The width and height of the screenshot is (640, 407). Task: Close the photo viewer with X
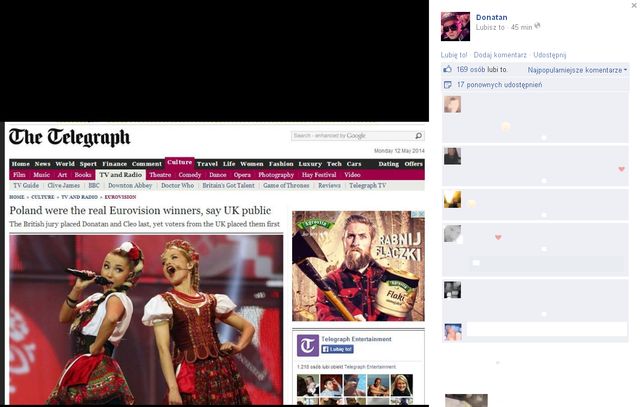634,5
